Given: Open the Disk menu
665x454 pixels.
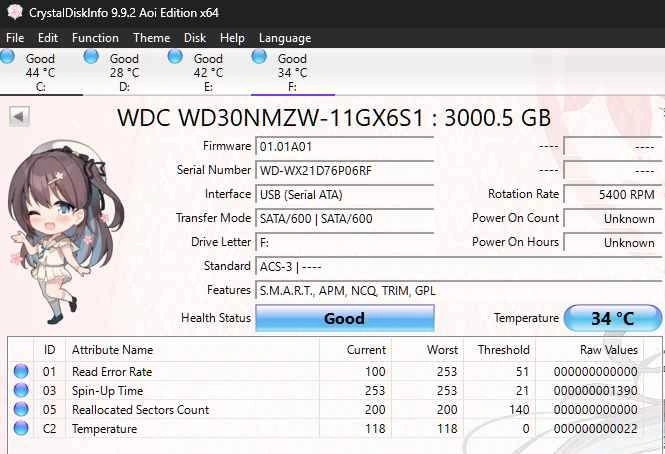Looking at the screenshot, I should point(195,38).
